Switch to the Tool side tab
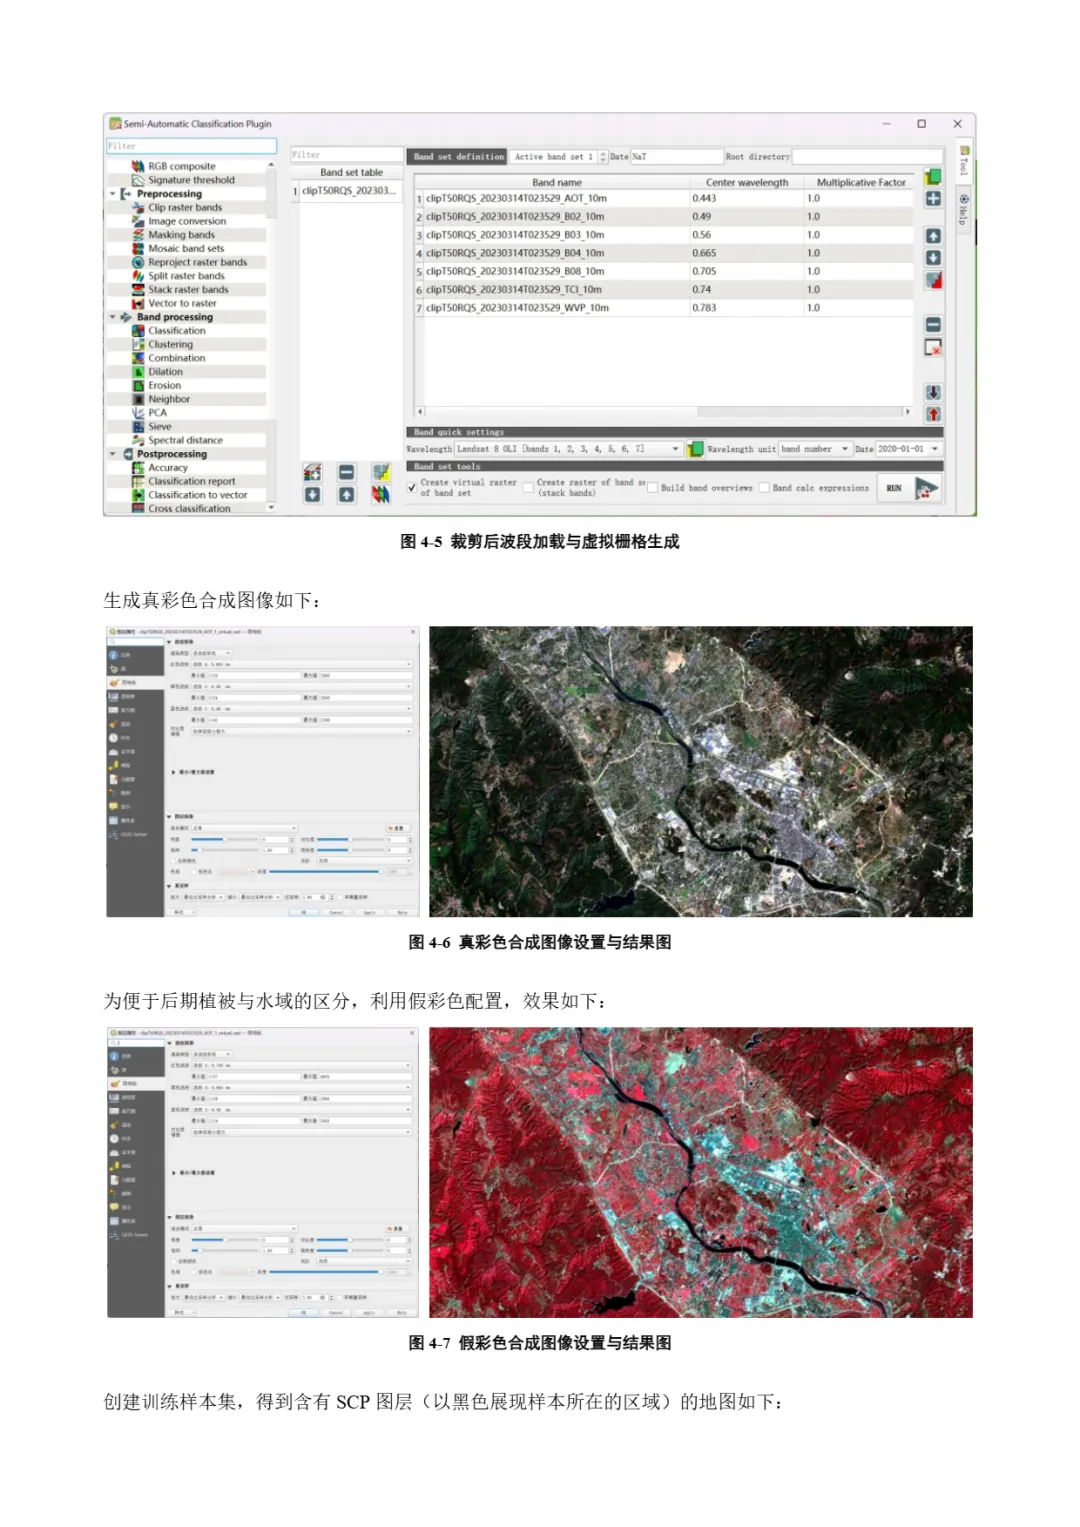Screen dimensions: 1080x1527 pos(964,161)
